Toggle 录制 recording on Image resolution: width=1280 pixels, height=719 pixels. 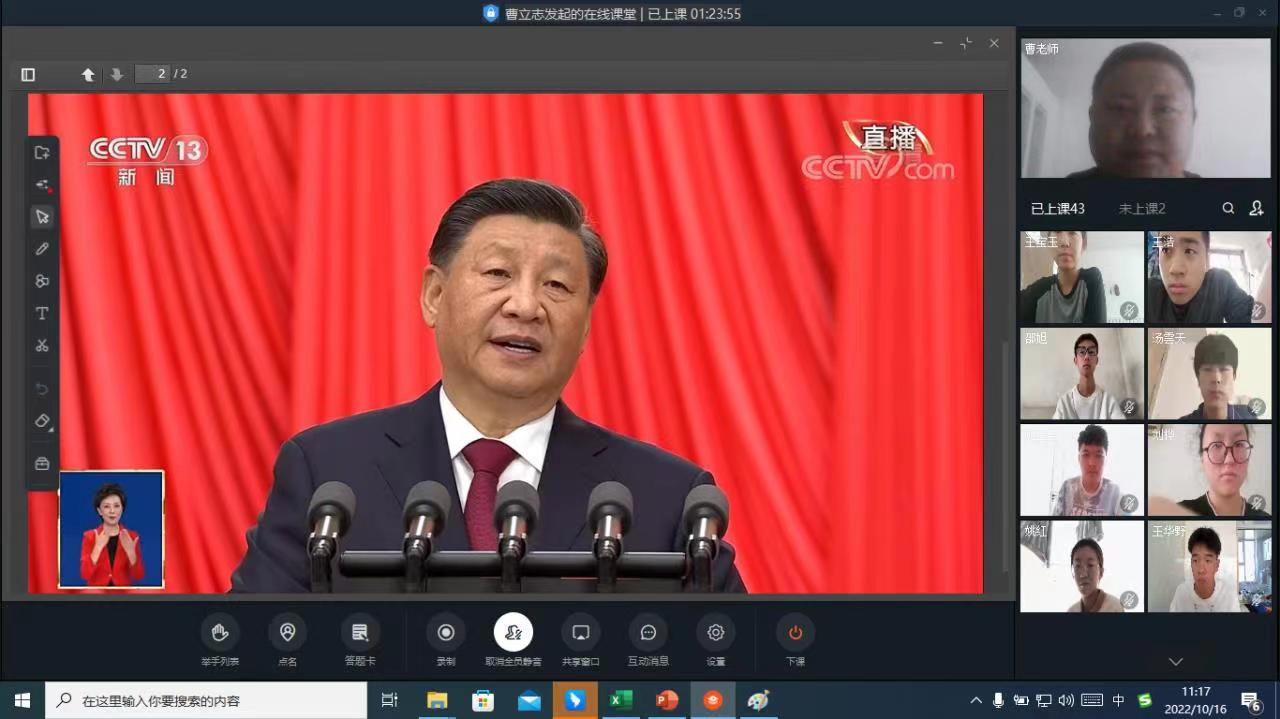tap(446, 633)
